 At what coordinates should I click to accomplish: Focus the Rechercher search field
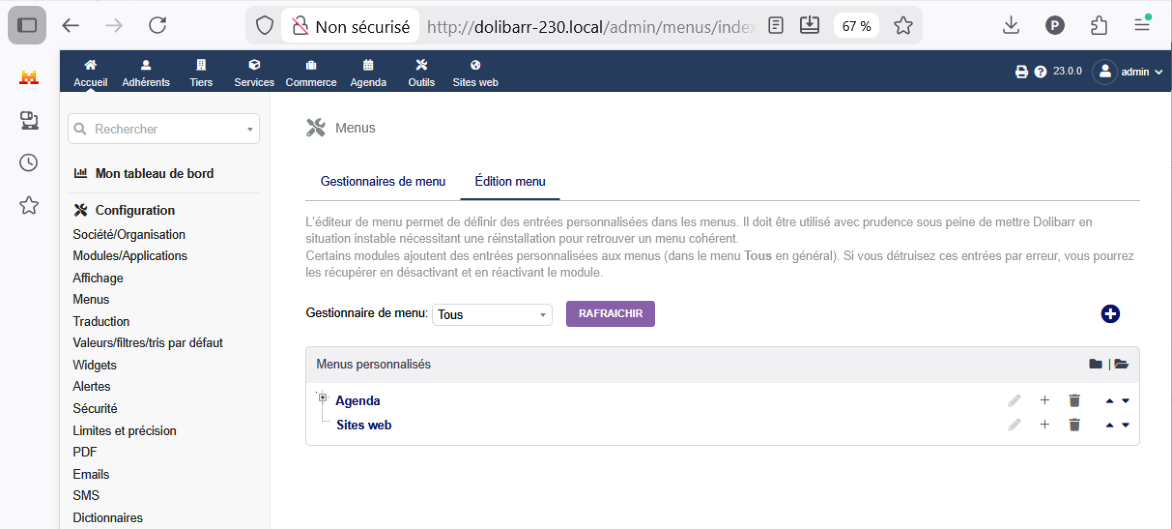point(164,129)
